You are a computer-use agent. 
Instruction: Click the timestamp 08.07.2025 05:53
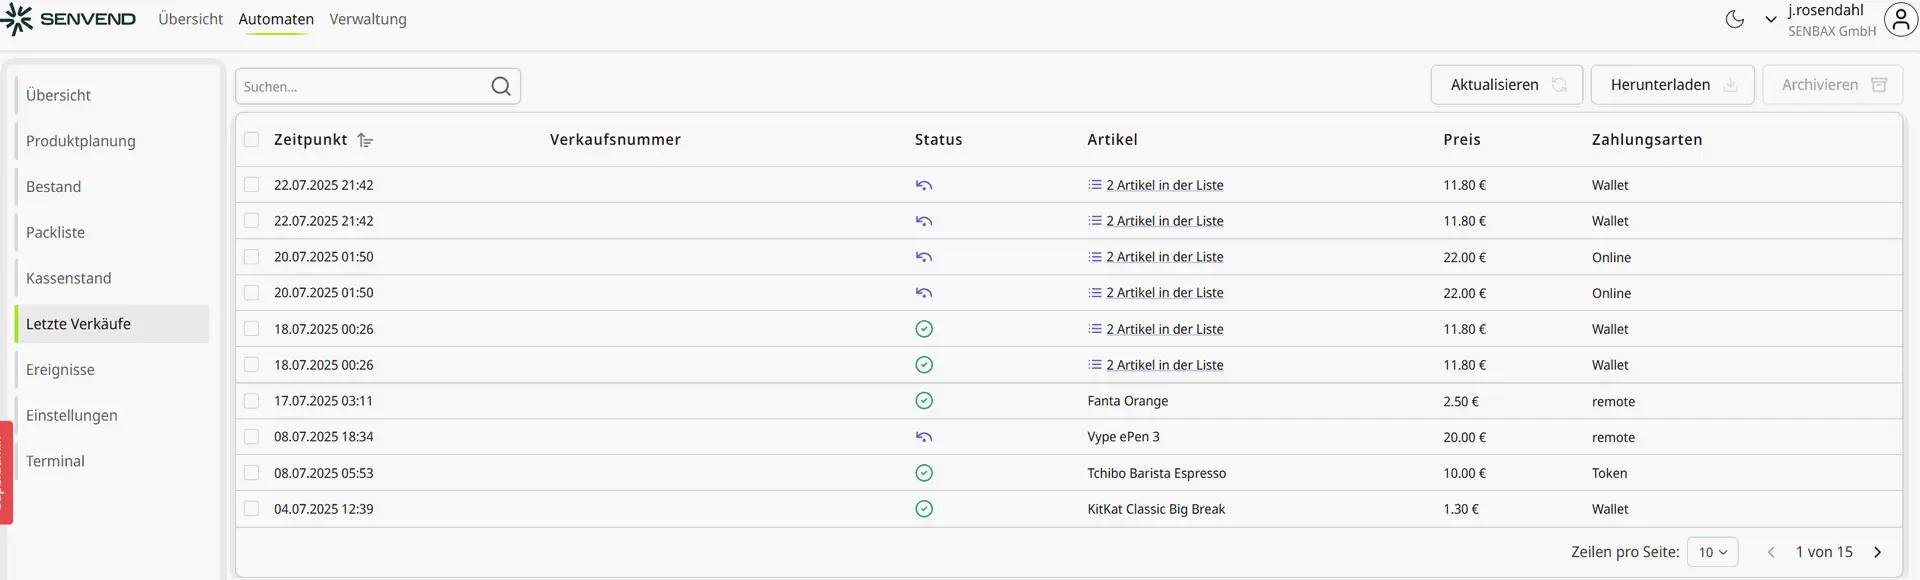tap(323, 473)
